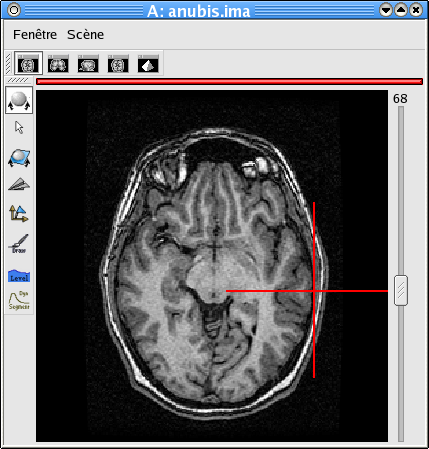Select the Dyn Segment tool
Image resolution: width=429 pixels, height=449 pixels.
point(19,300)
